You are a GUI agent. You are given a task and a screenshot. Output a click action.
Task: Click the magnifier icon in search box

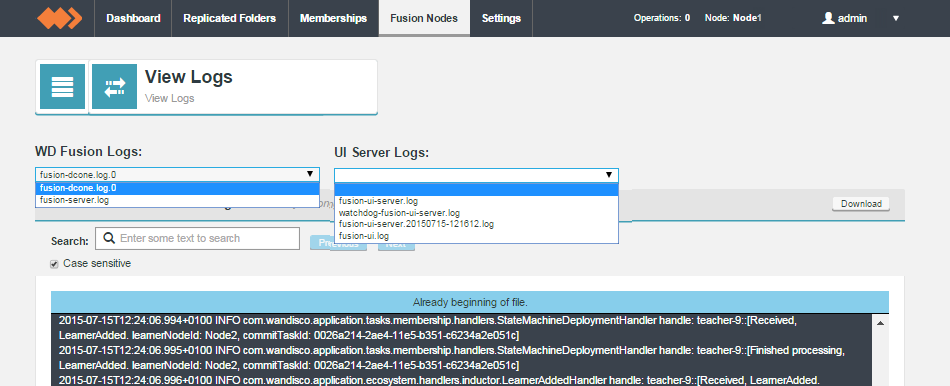click(110, 238)
